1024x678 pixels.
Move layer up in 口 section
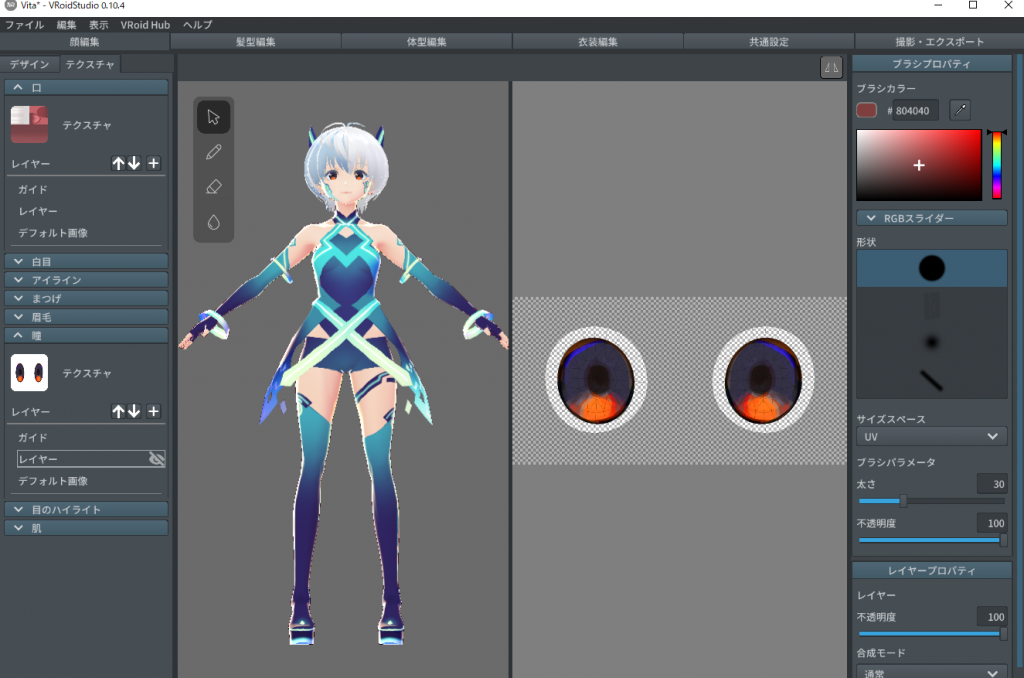tap(118, 163)
